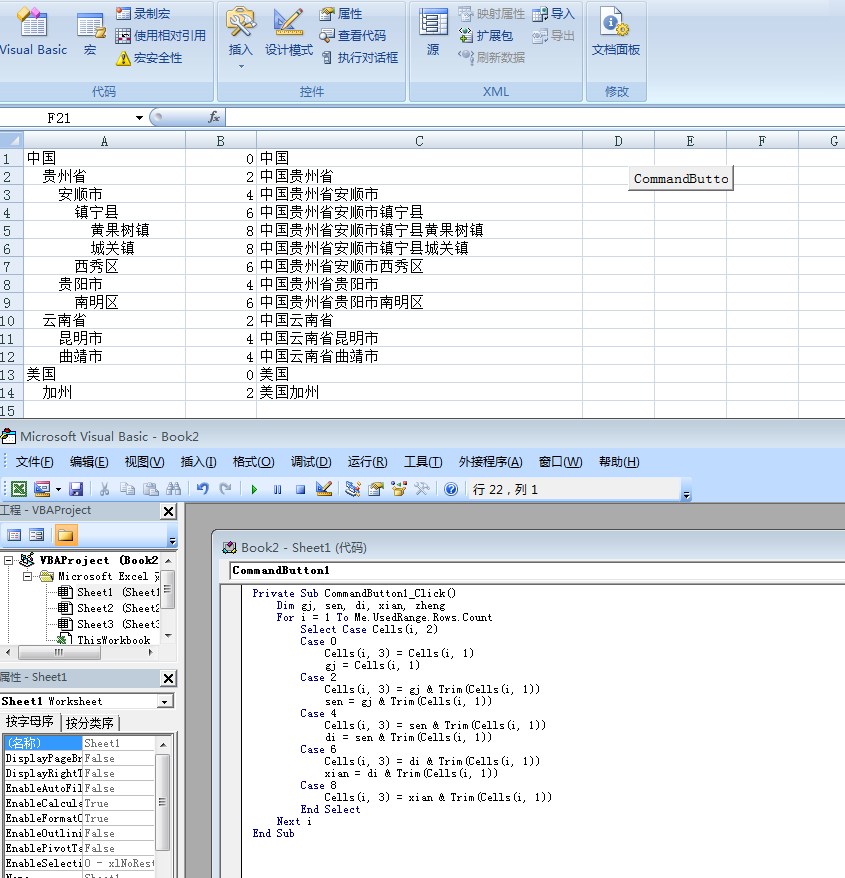The height and width of the screenshot is (878, 845).
Task: Open 宏安全性 macro security settings
Action: pos(149,58)
